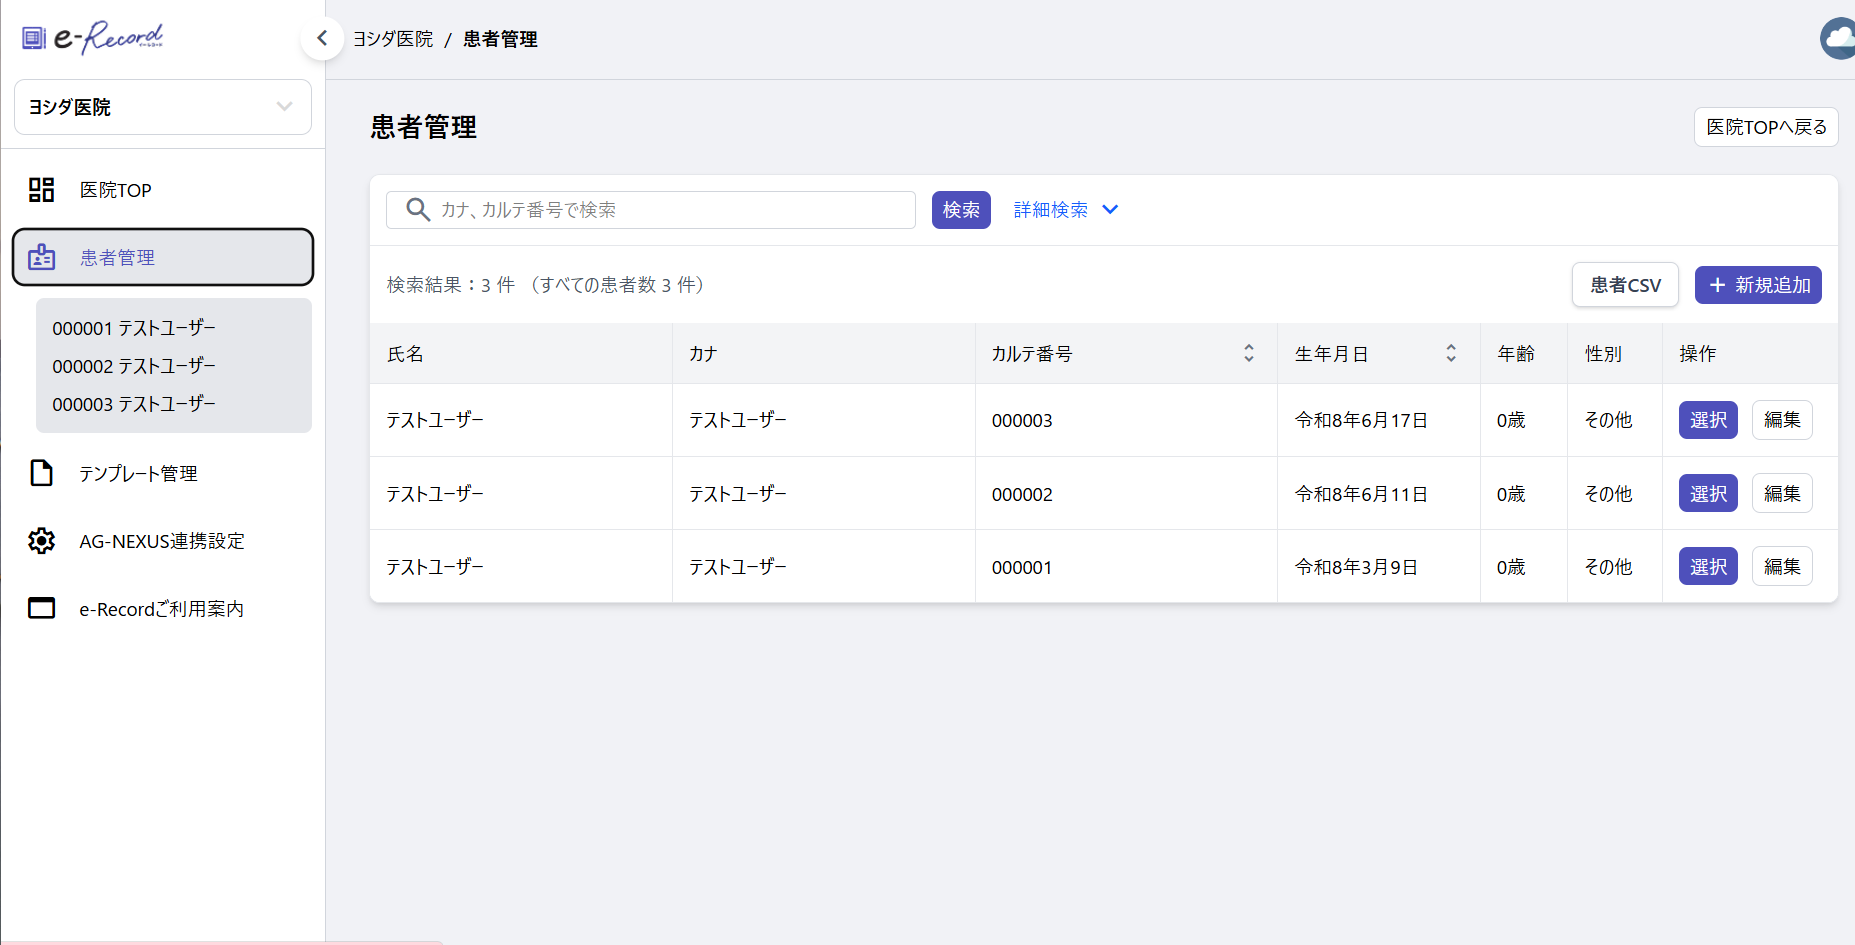The height and width of the screenshot is (945, 1855).
Task: Add a patient with 新規追加
Action: coord(1758,285)
